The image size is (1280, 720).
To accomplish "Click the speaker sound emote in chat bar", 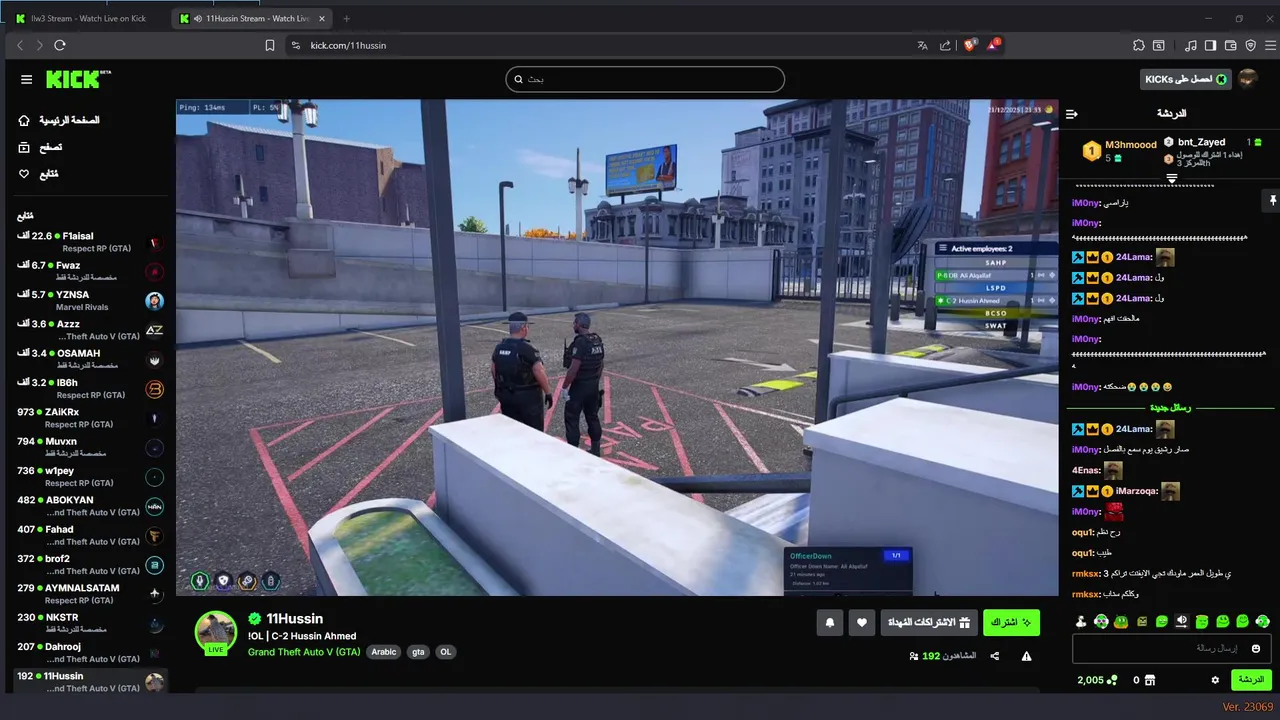I will 1182,621.
